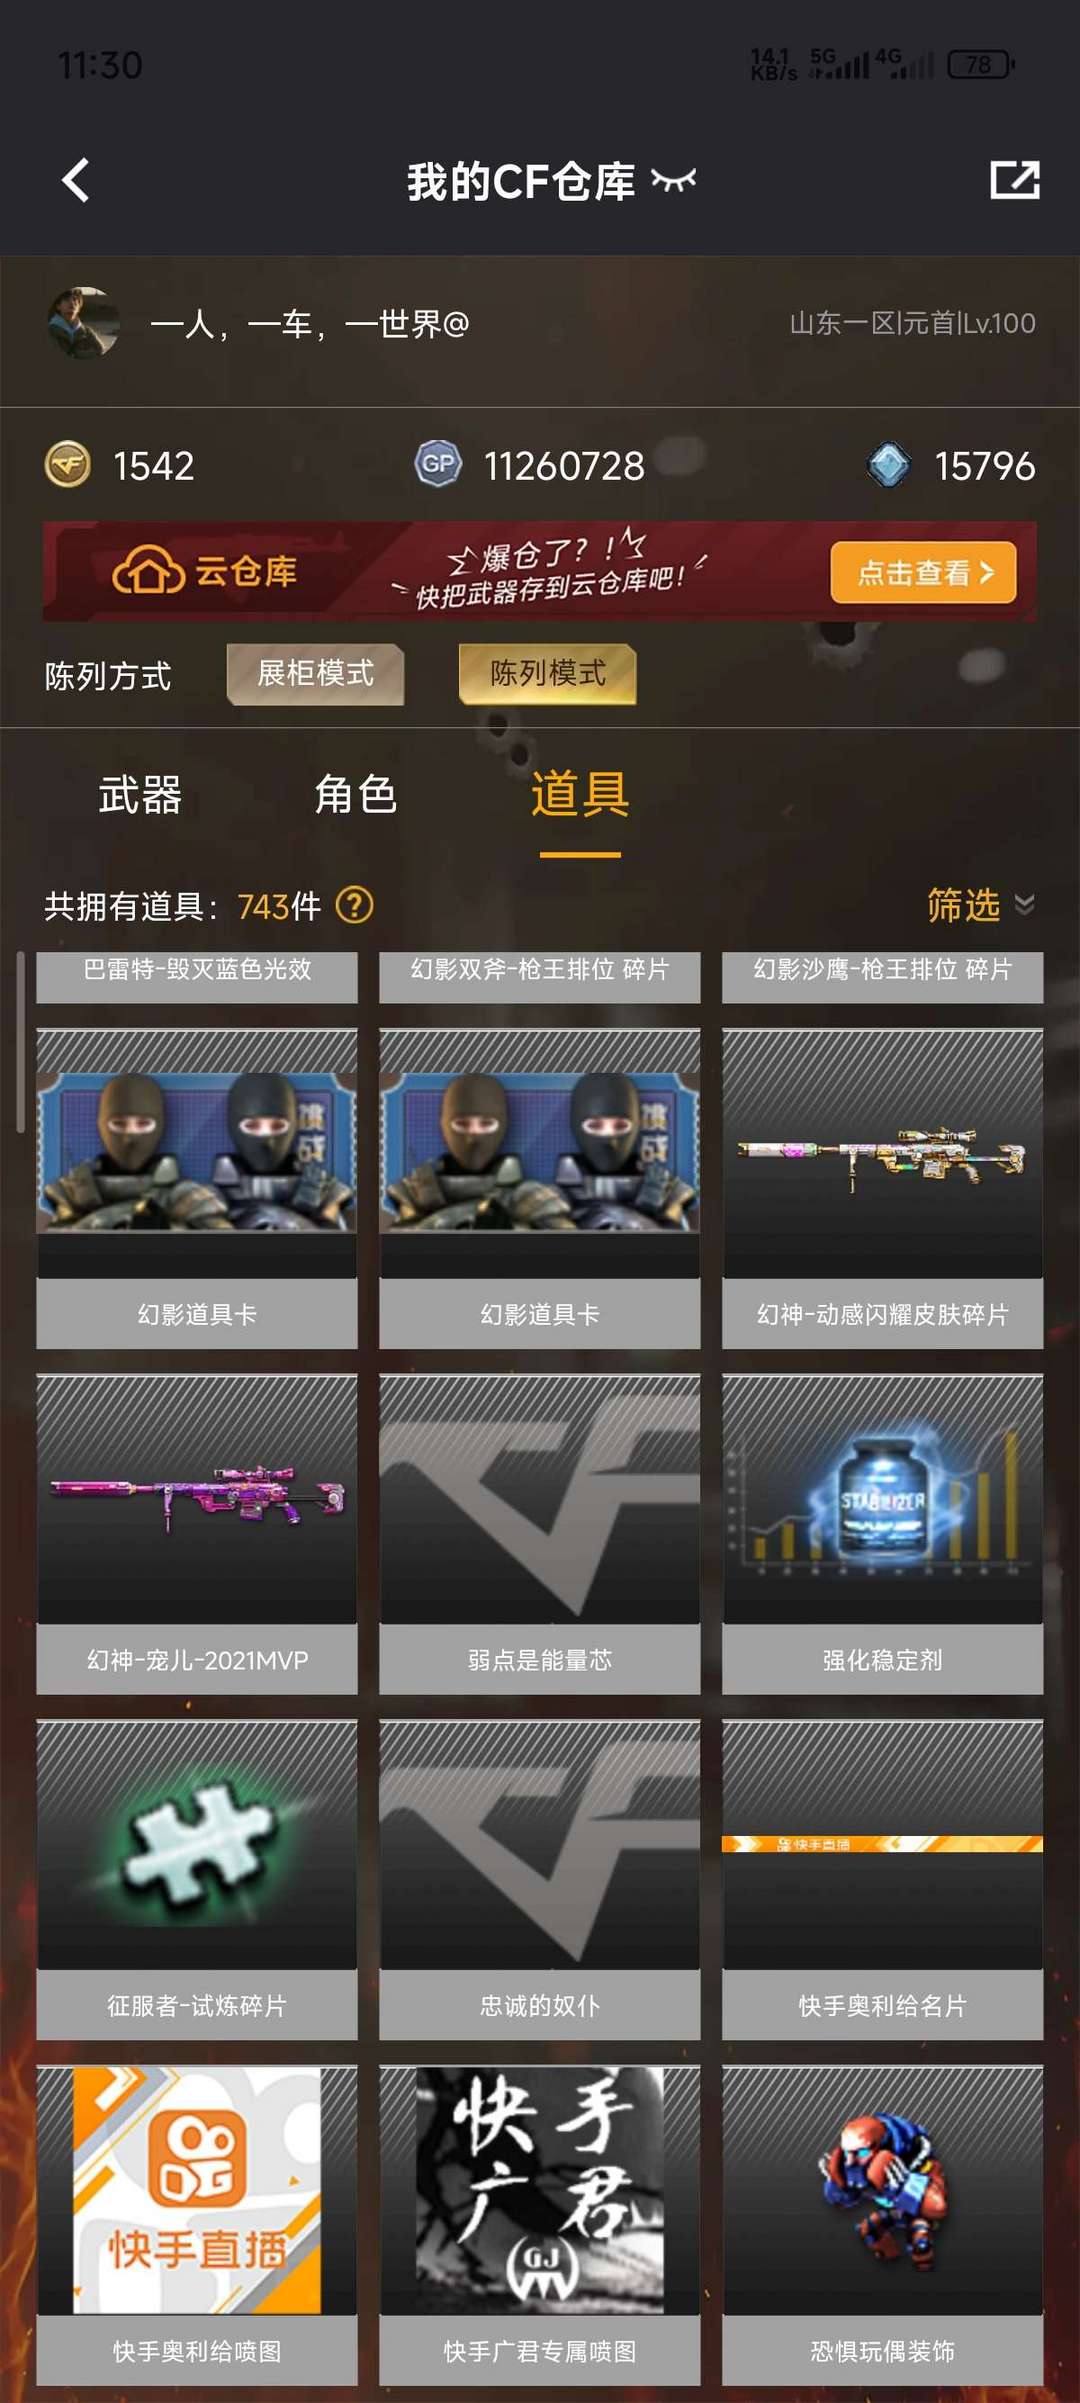Tap the blue diamond currency icon
1080x2403 pixels.
click(x=888, y=465)
